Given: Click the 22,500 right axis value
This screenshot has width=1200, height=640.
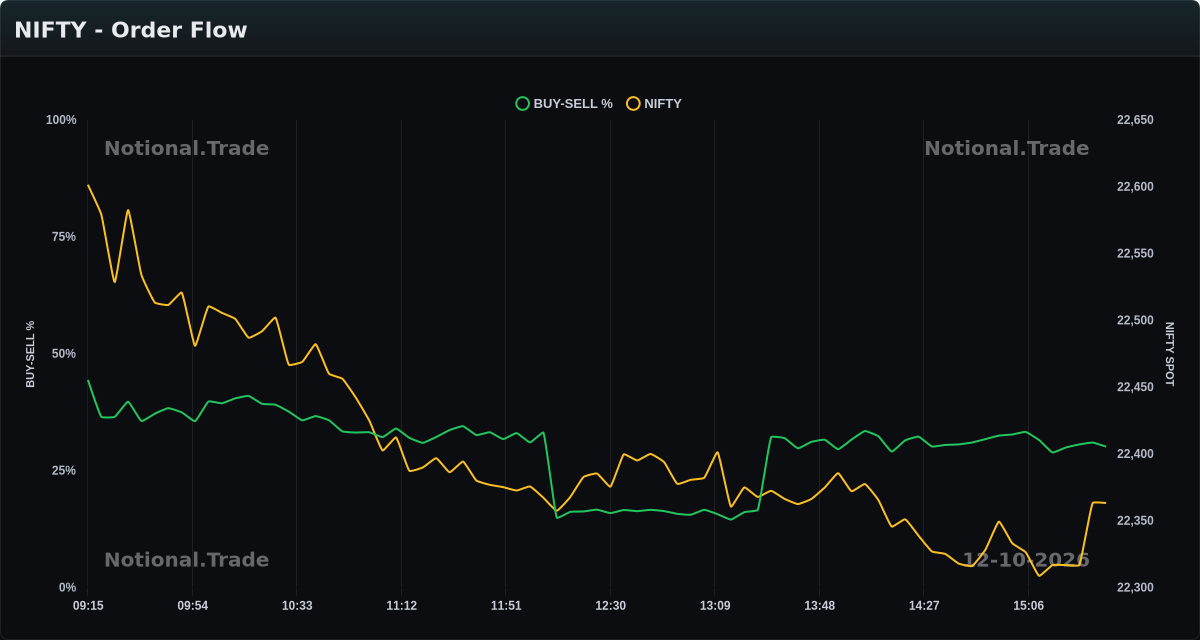Looking at the screenshot, I should tap(1135, 321).
